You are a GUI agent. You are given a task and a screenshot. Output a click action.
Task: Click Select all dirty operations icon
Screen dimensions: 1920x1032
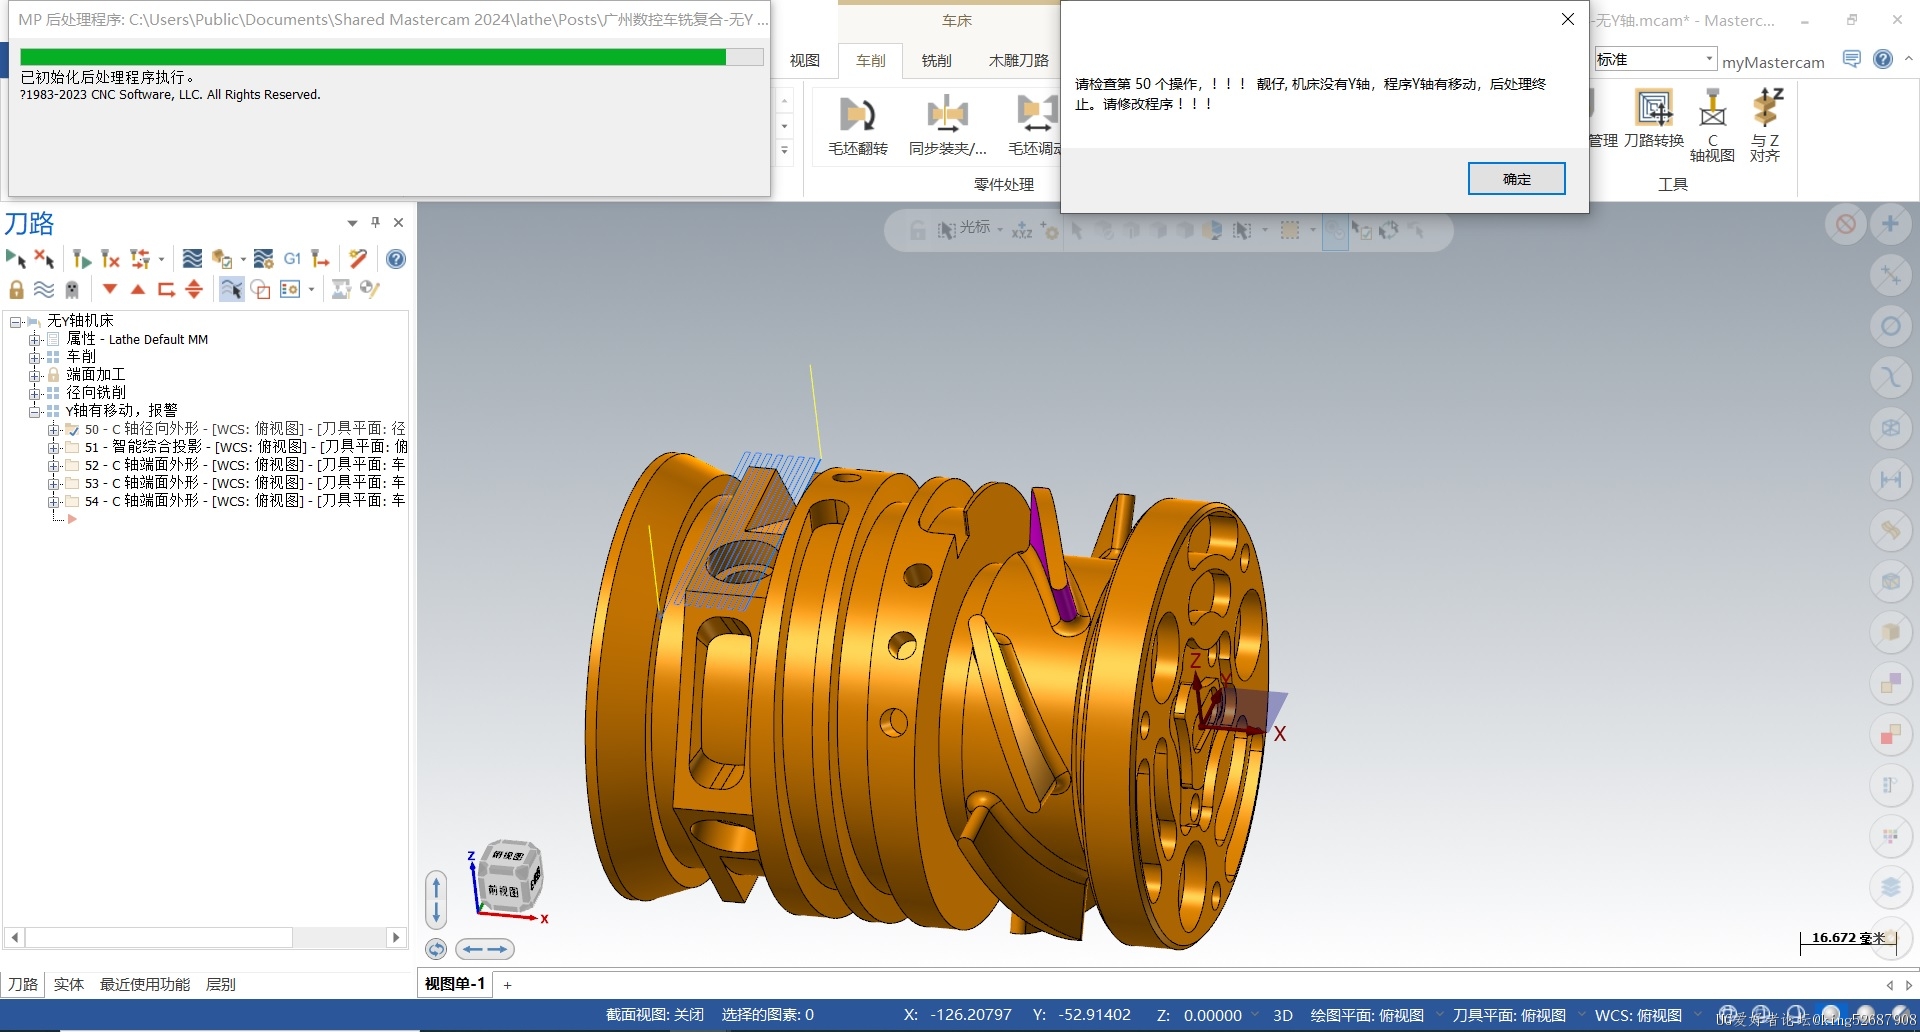[44, 259]
